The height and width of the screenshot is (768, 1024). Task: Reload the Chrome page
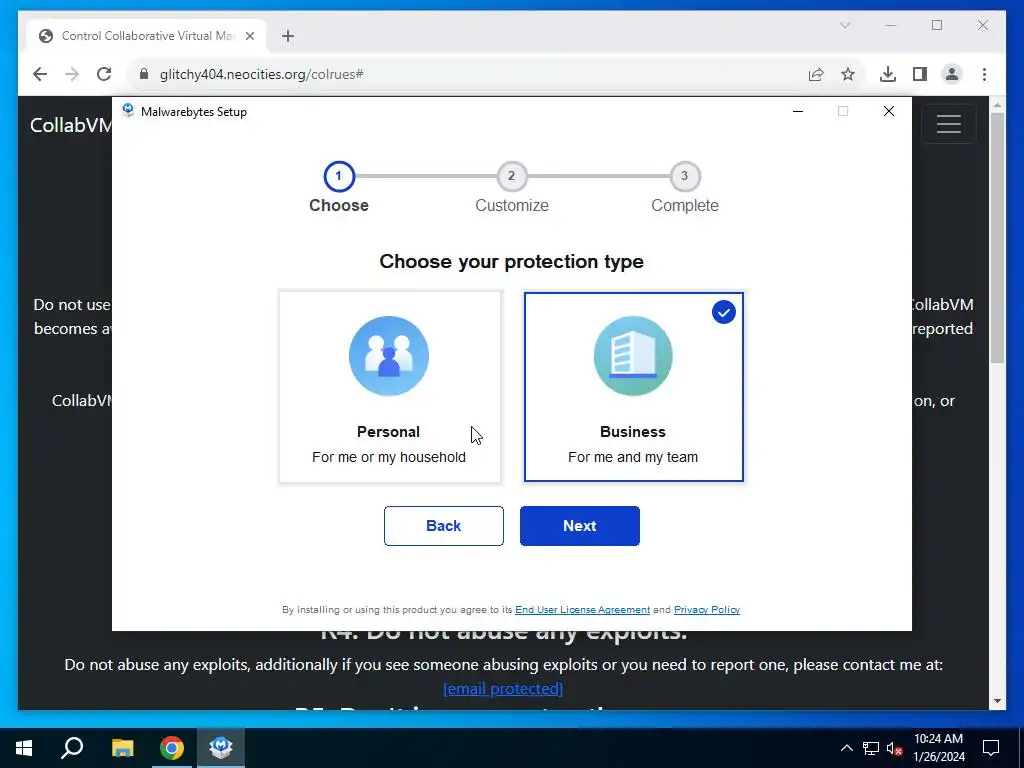(x=104, y=74)
